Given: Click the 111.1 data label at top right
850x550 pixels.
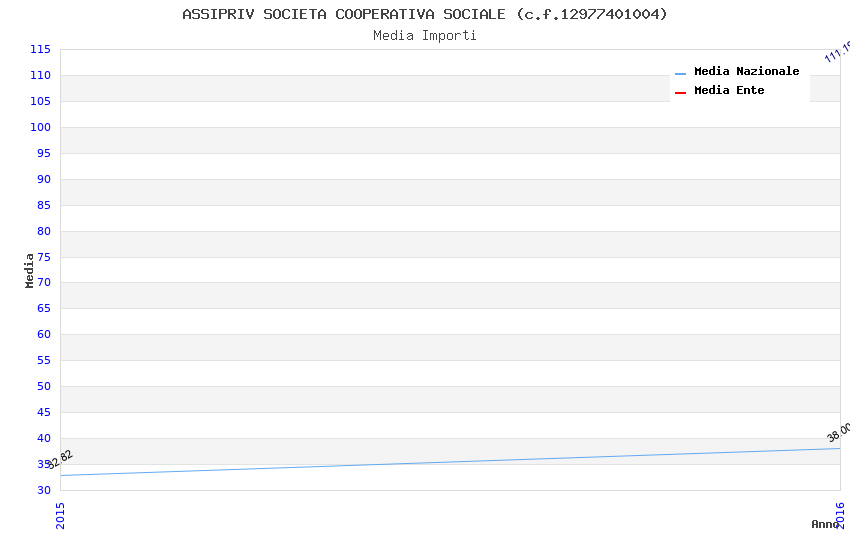Looking at the screenshot, I should [x=838, y=51].
